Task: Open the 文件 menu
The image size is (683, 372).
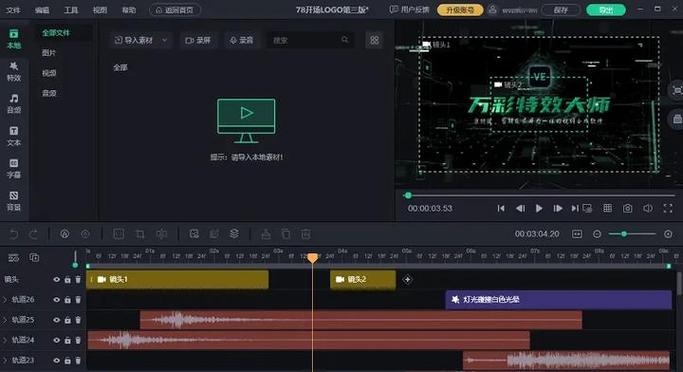Action: click(13, 10)
